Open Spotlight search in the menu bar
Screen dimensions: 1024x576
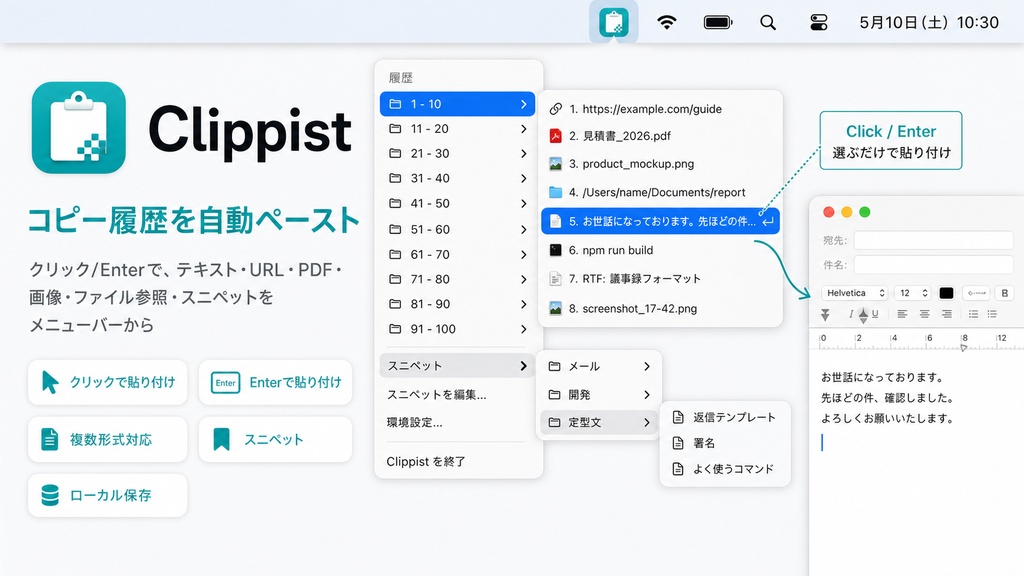[768, 23]
